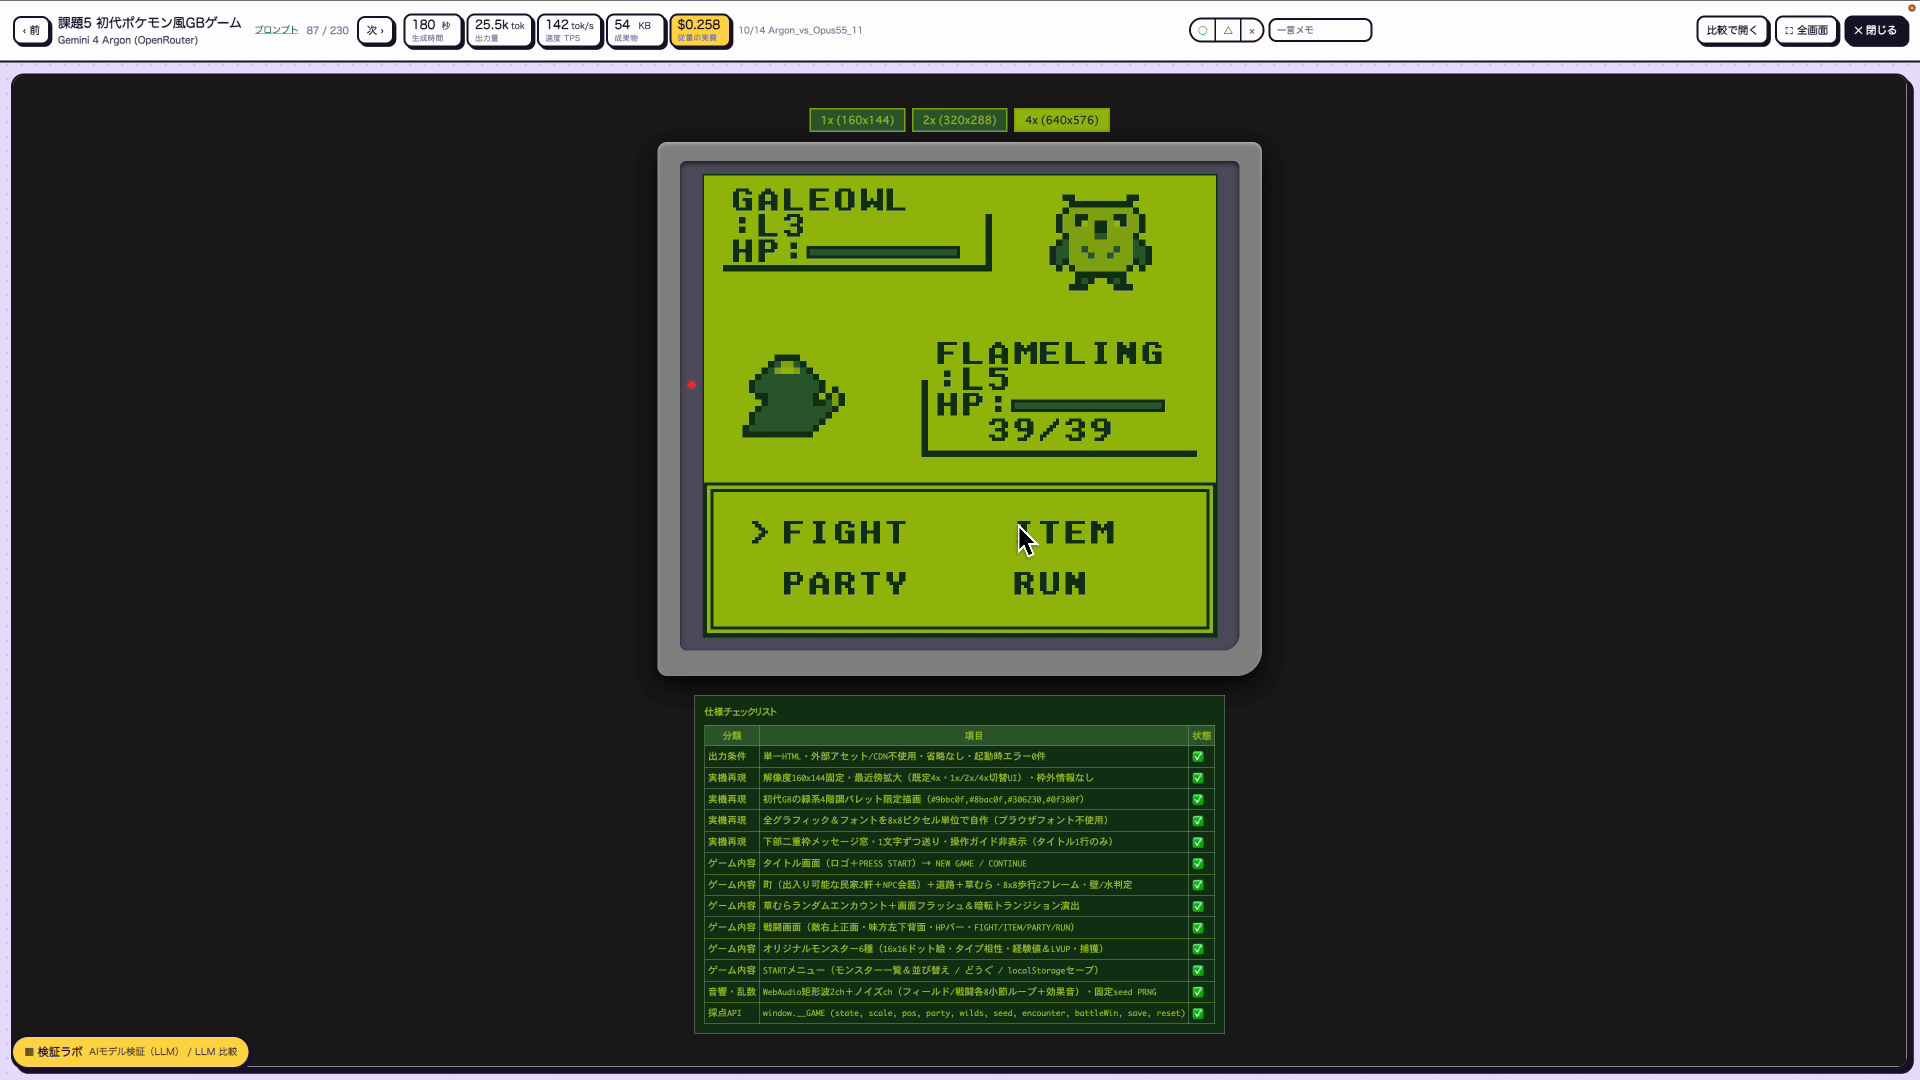Toggle checkbox for 緑系4階調パレット row
Screen dimensions: 1920x1080
click(1198, 800)
